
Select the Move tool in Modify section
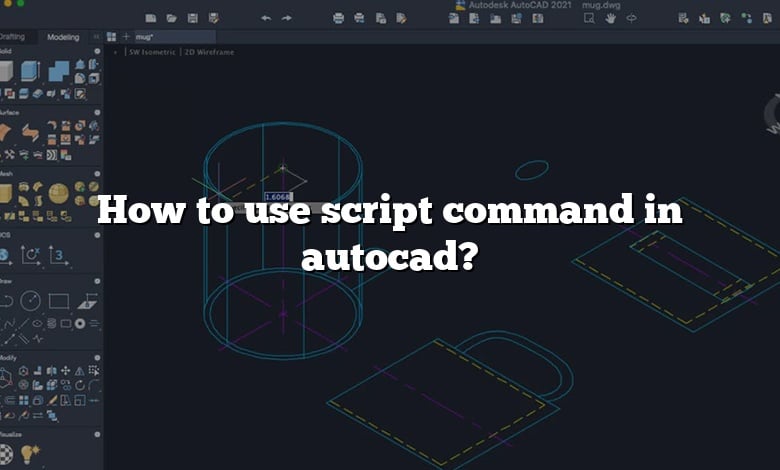65,371
